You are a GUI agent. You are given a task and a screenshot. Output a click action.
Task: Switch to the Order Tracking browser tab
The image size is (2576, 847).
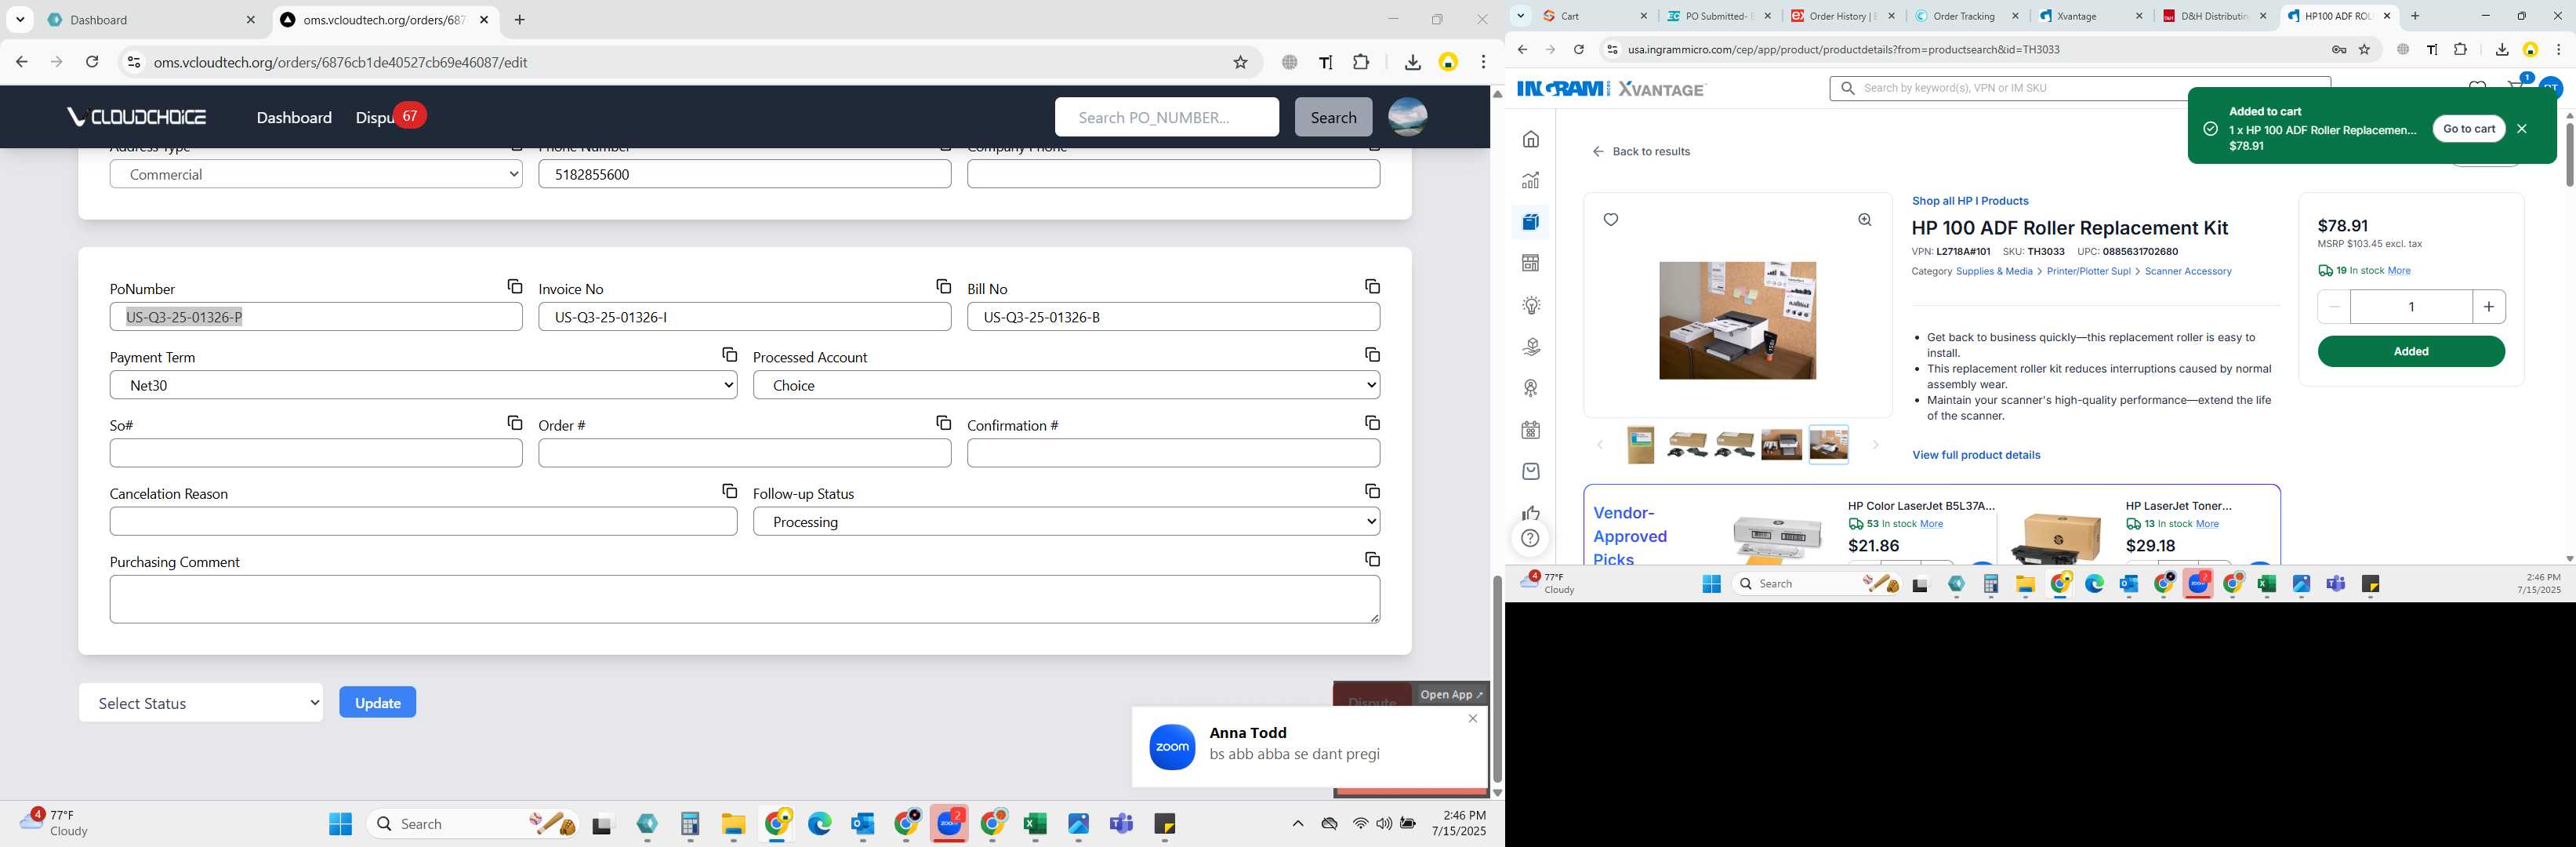(1967, 16)
